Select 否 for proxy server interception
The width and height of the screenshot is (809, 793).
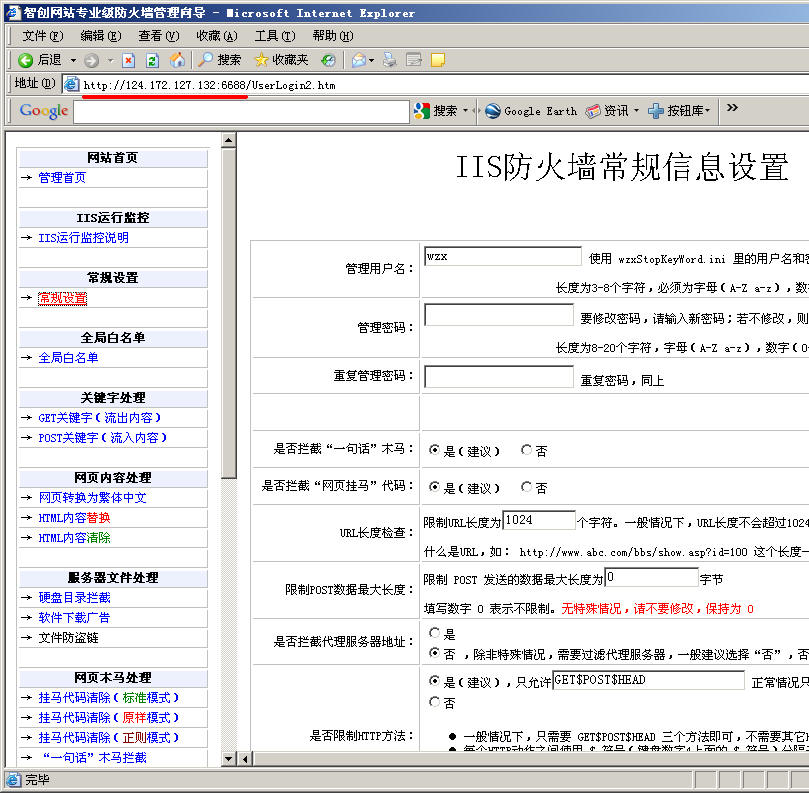434,653
